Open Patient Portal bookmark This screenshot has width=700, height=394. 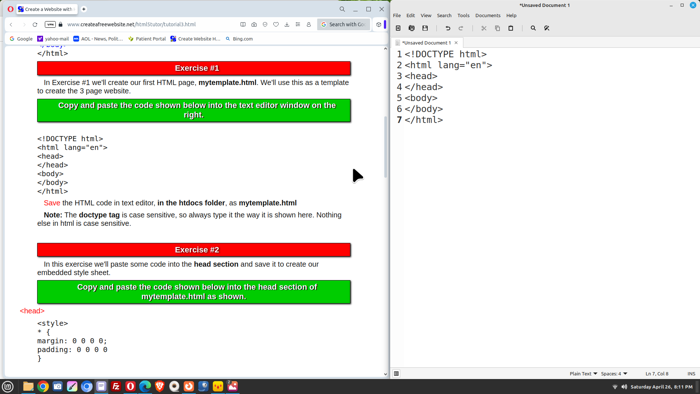tap(147, 39)
